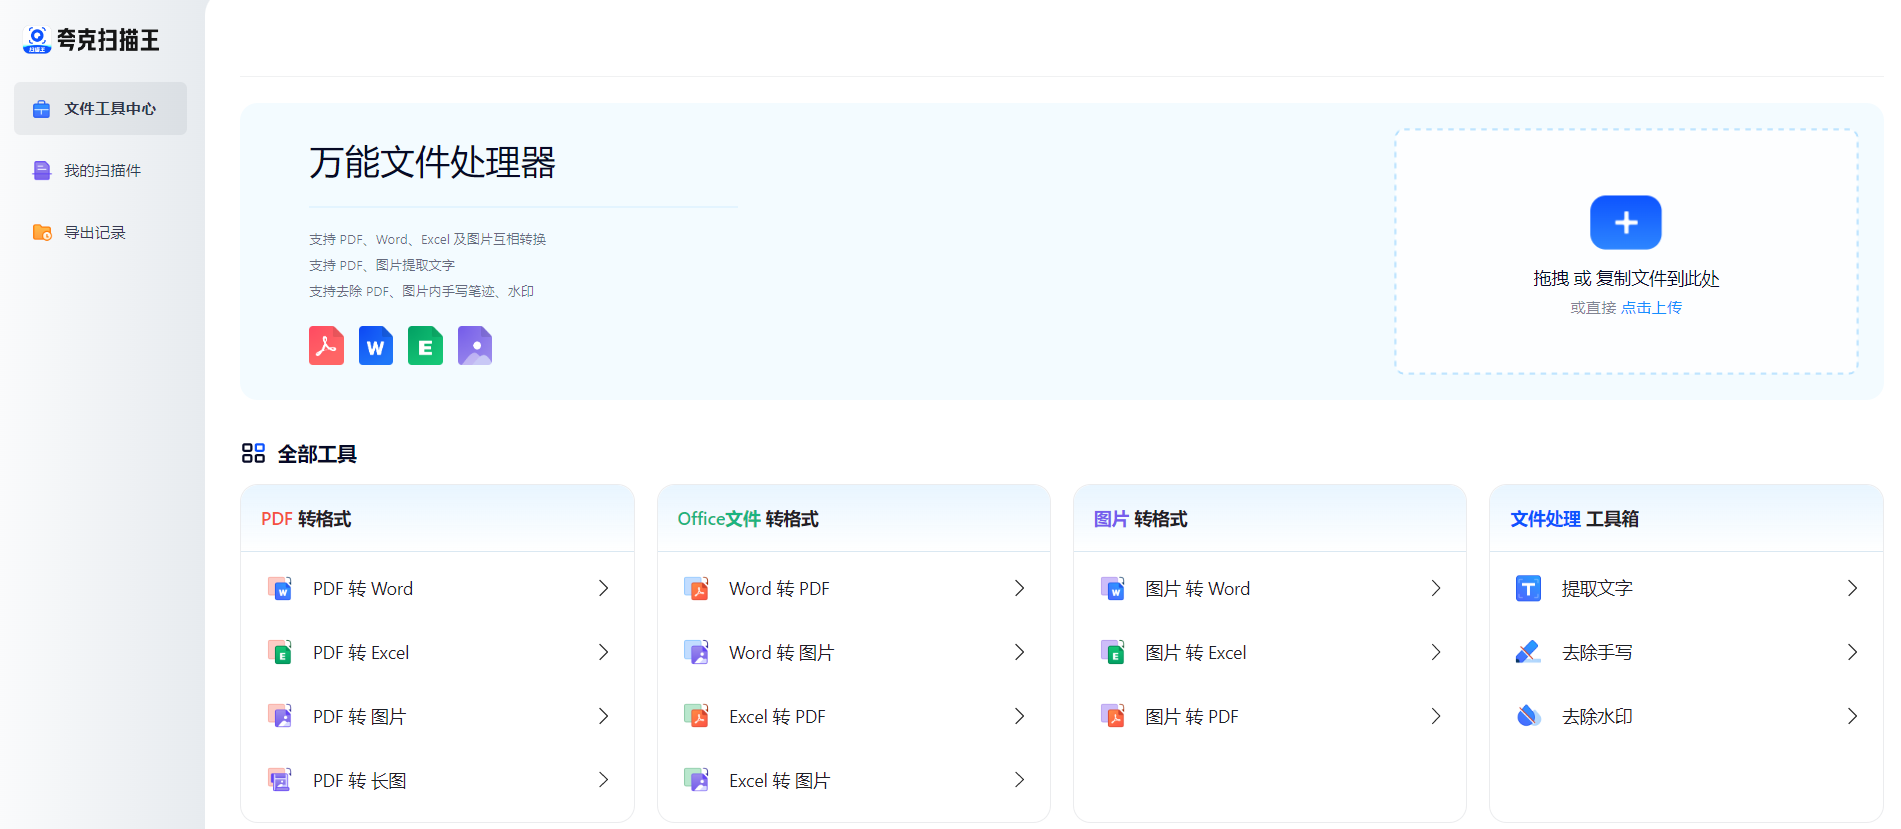1901x829 pixels.
Task: Expand Word 转 图片 chevron arrow
Action: point(1019,652)
